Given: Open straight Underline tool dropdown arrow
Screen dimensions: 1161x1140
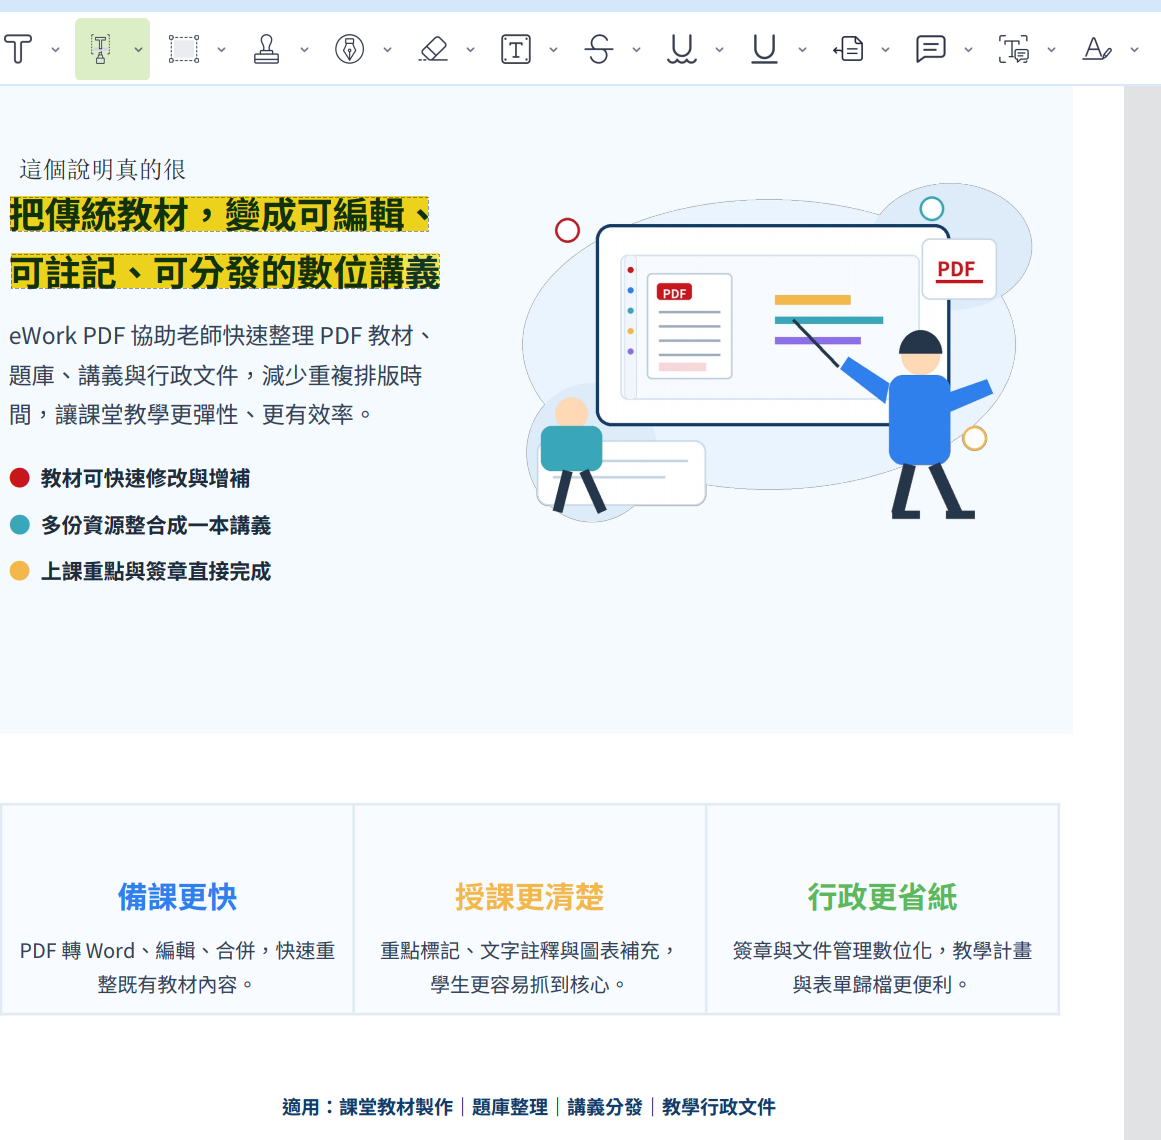Looking at the screenshot, I should pos(803,50).
